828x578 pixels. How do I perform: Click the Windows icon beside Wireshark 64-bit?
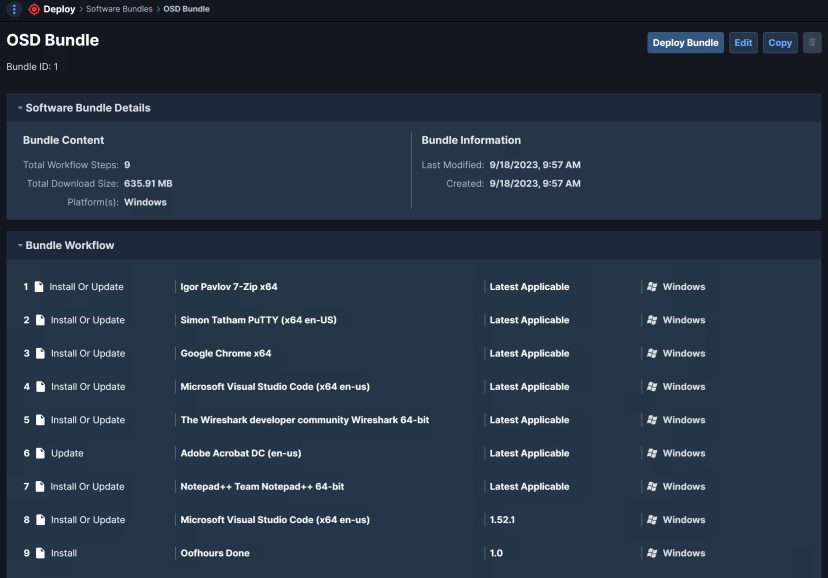tap(651, 420)
